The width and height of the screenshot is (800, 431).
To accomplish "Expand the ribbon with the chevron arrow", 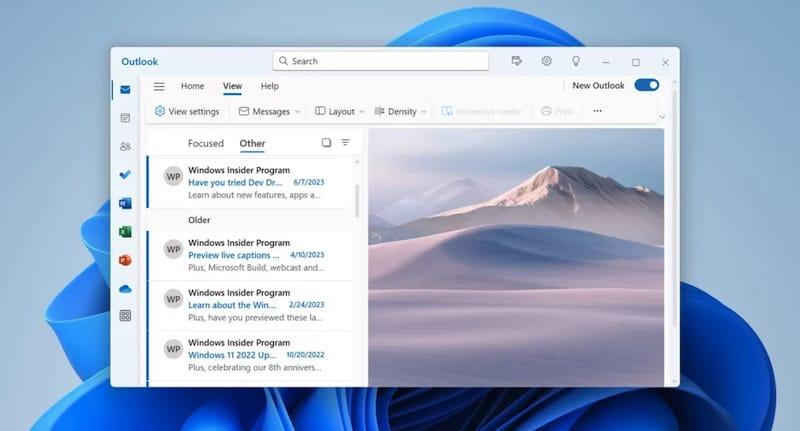I will point(662,117).
